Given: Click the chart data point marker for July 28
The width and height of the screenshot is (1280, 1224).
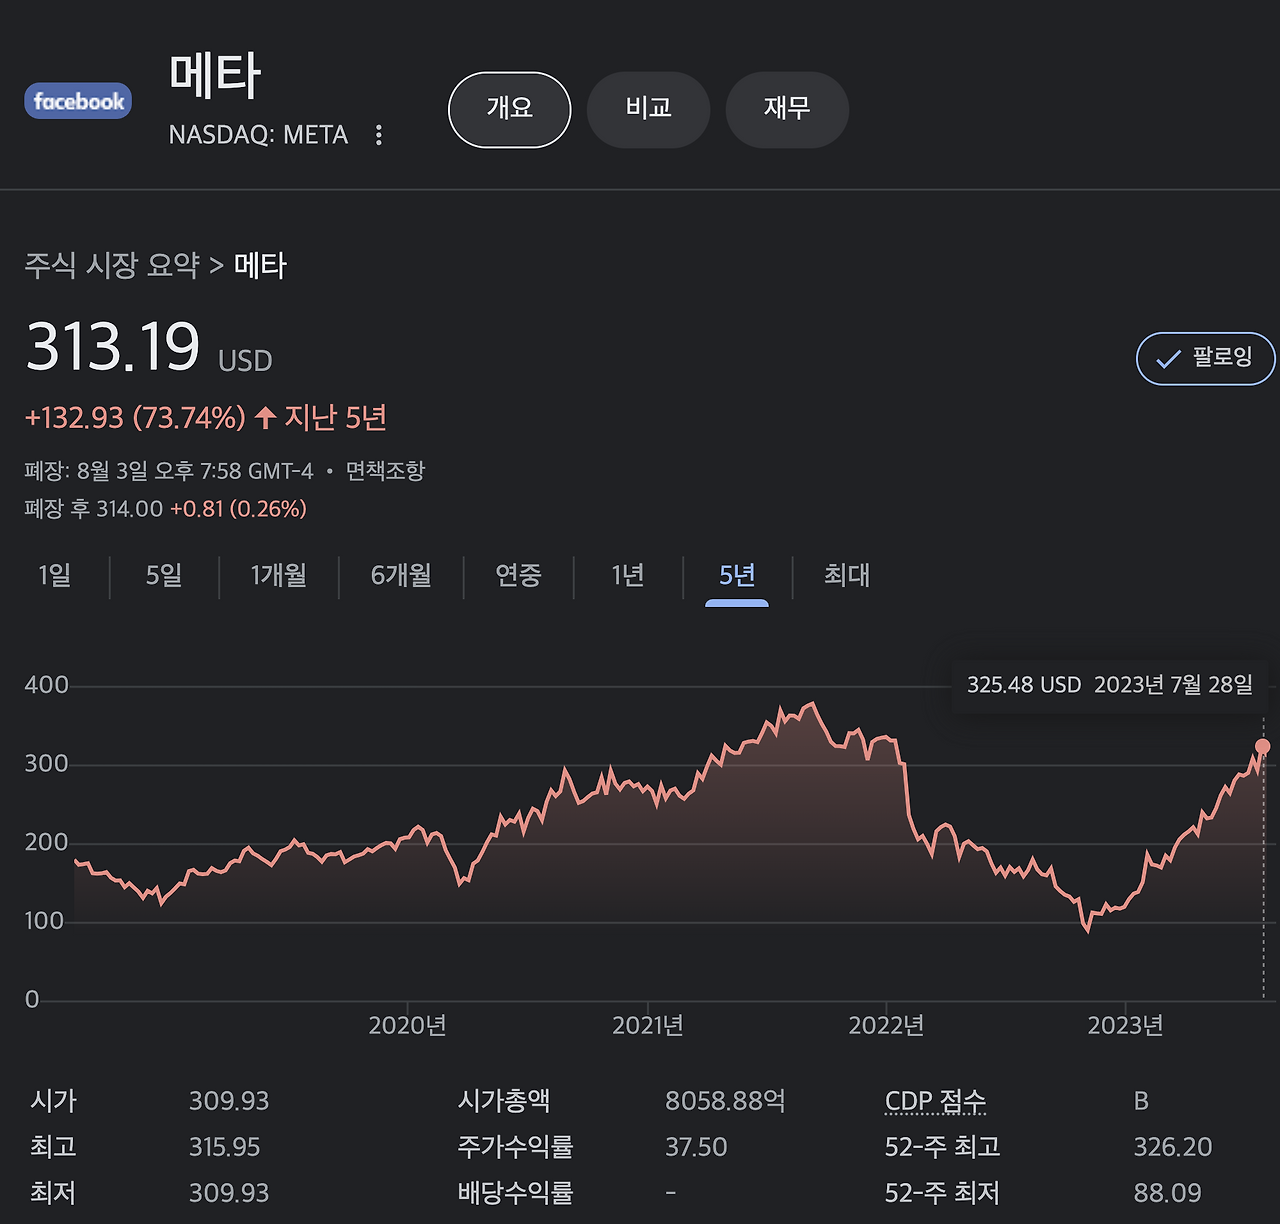Looking at the screenshot, I should coord(1263,747).
